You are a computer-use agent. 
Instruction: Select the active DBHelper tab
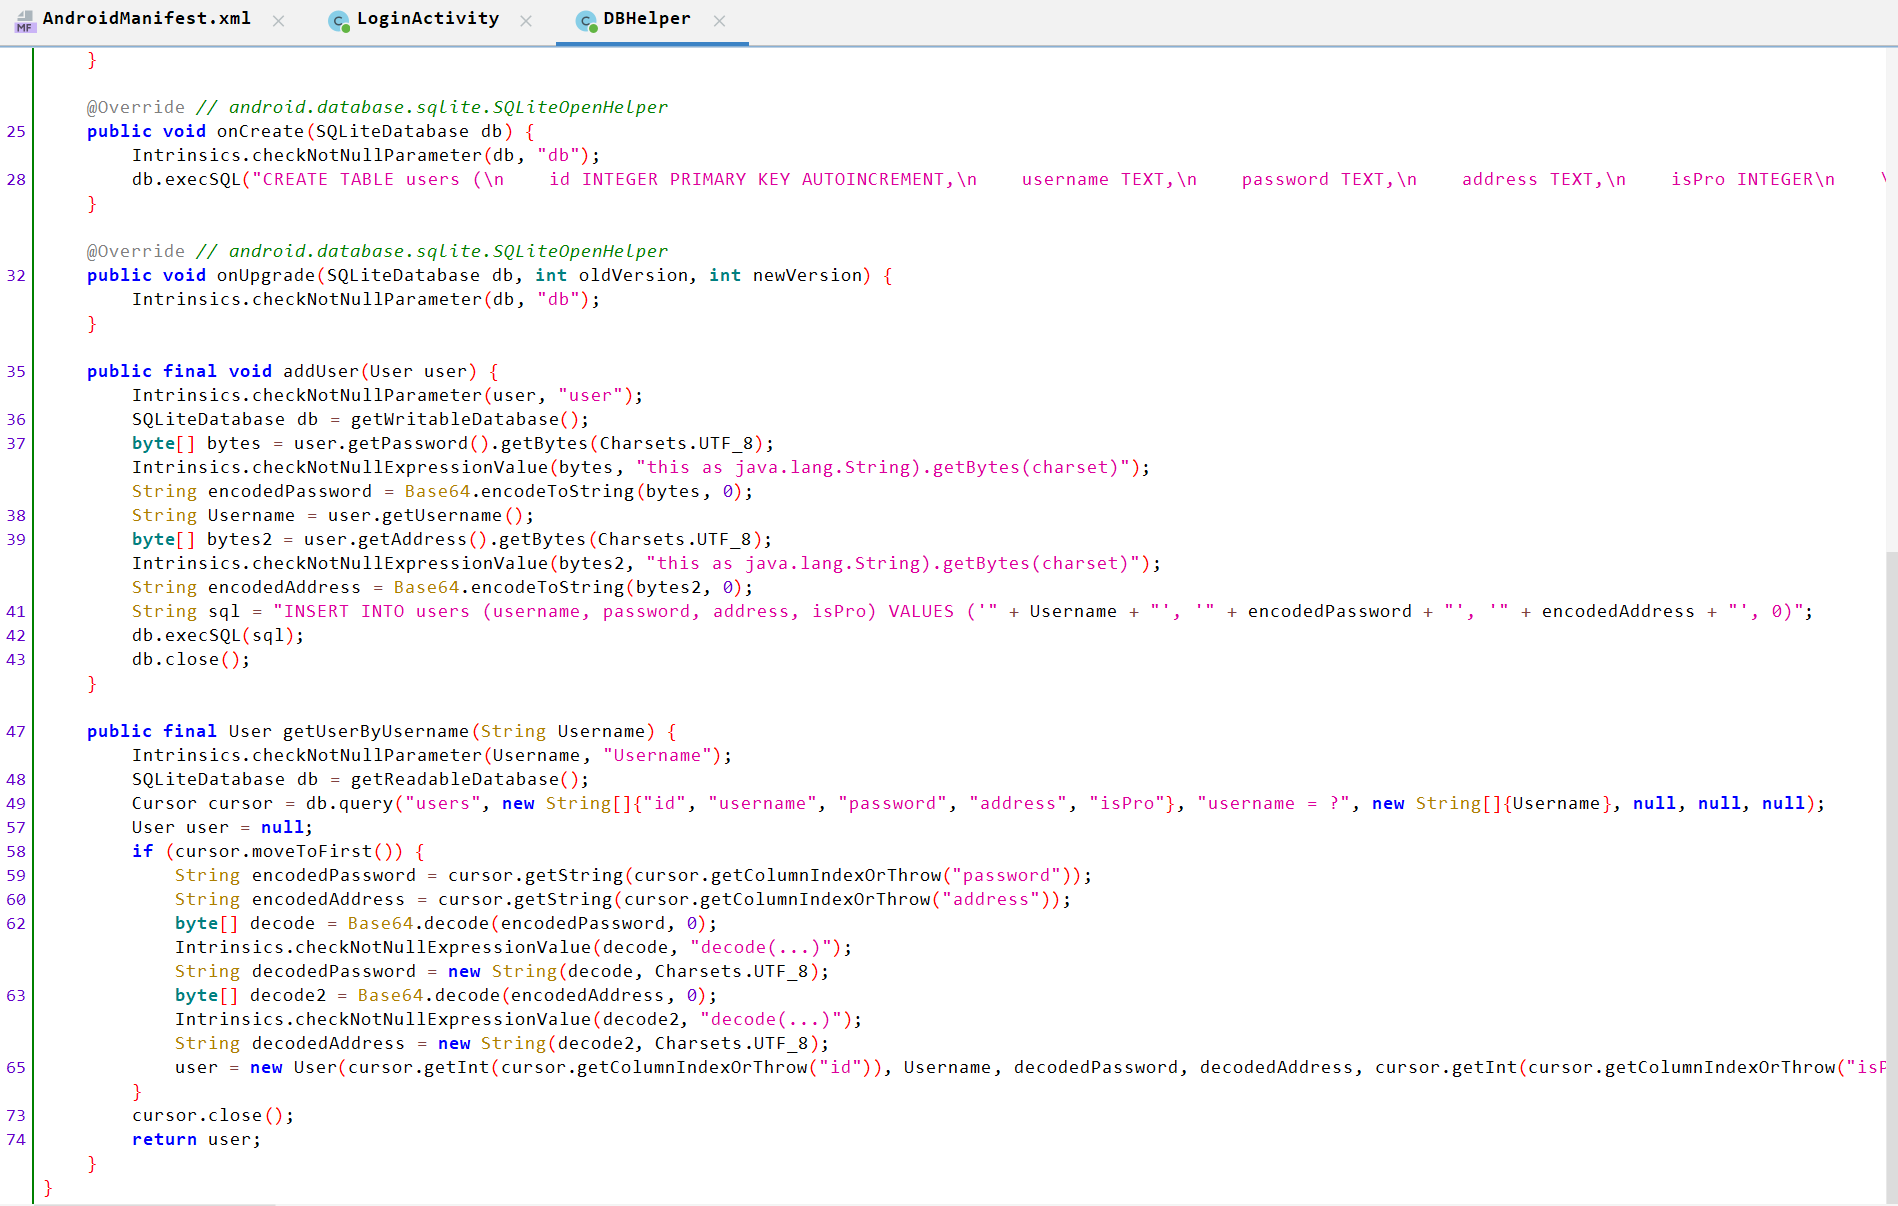[646, 18]
